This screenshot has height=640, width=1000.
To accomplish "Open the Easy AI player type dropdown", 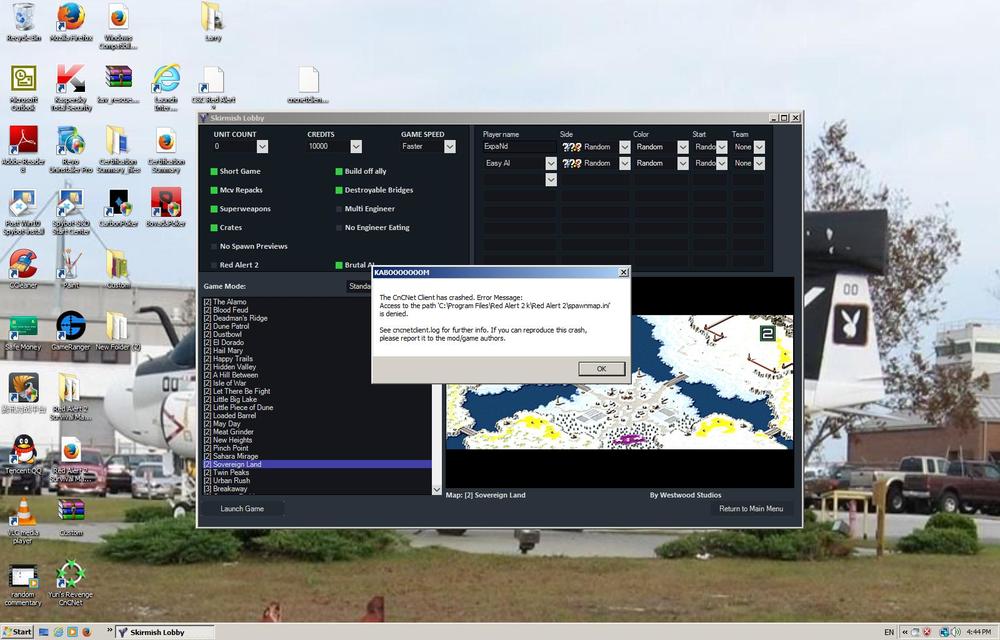I will point(551,164).
